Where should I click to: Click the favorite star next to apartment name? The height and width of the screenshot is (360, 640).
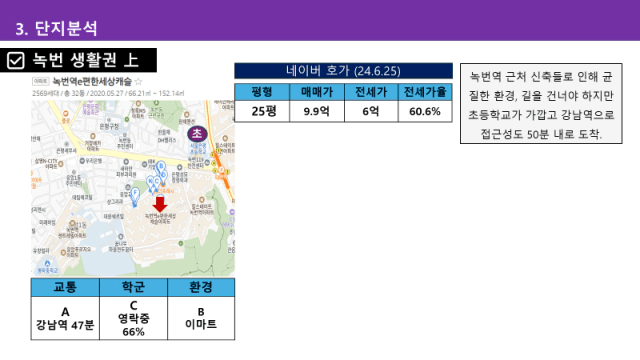pyautogui.click(x=139, y=81)
